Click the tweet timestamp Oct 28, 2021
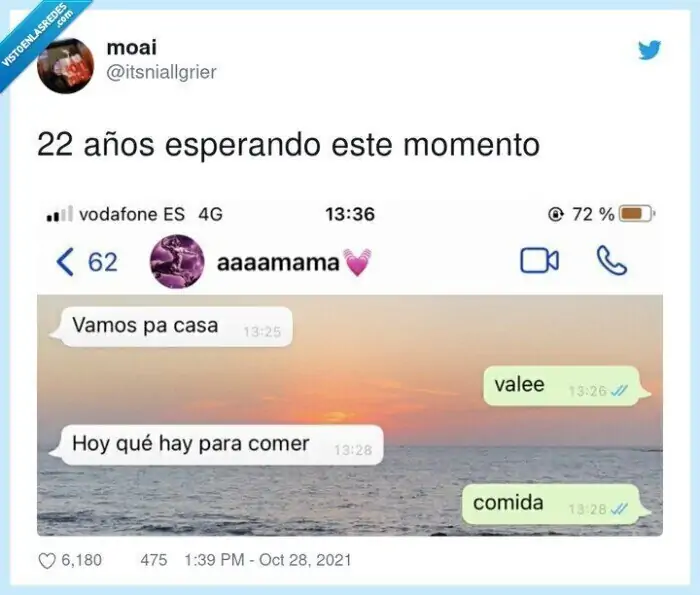 click(x=268, y=560)
